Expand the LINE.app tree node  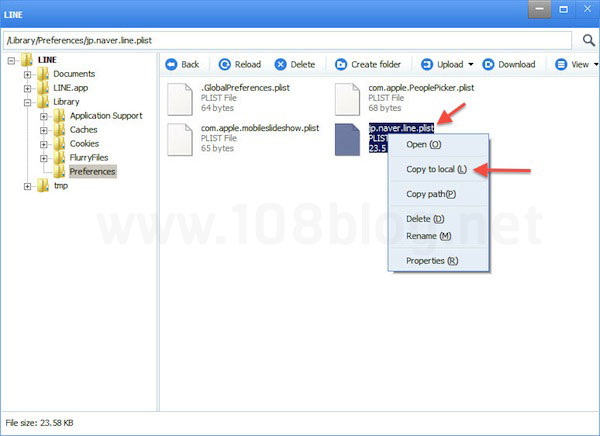[x=28, y=88]
